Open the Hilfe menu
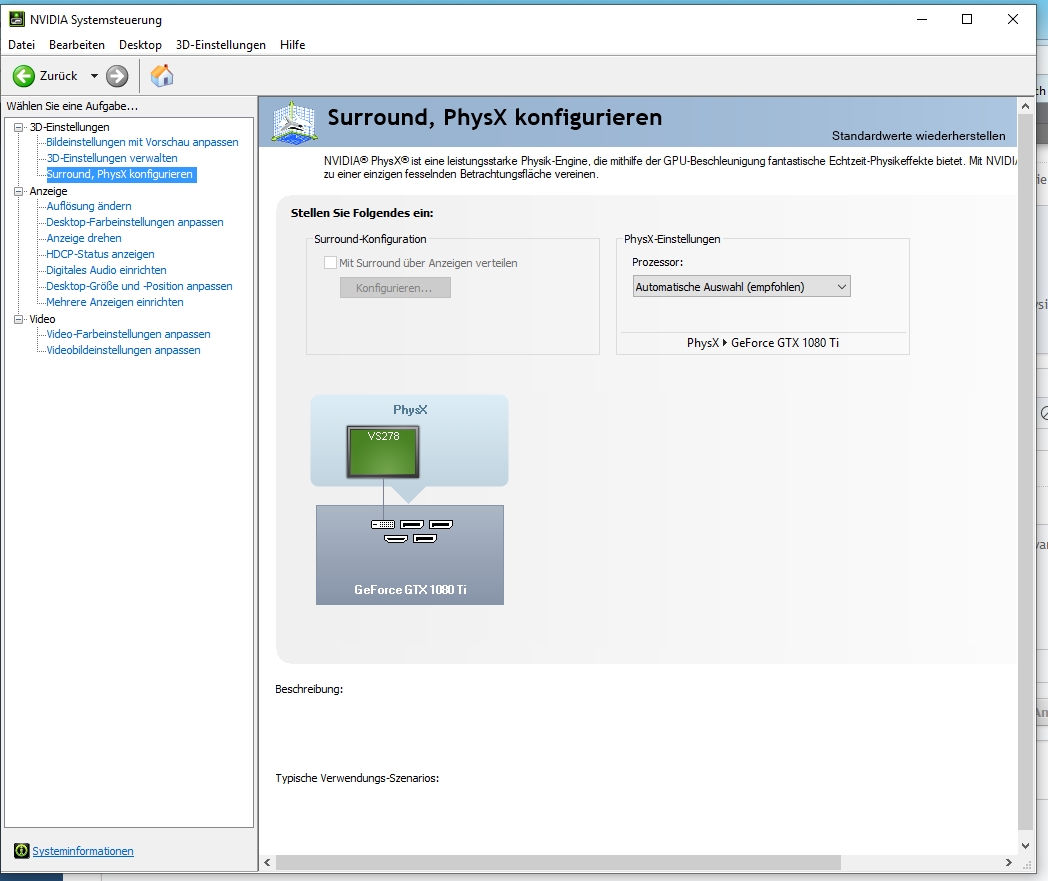 (293, 45)
